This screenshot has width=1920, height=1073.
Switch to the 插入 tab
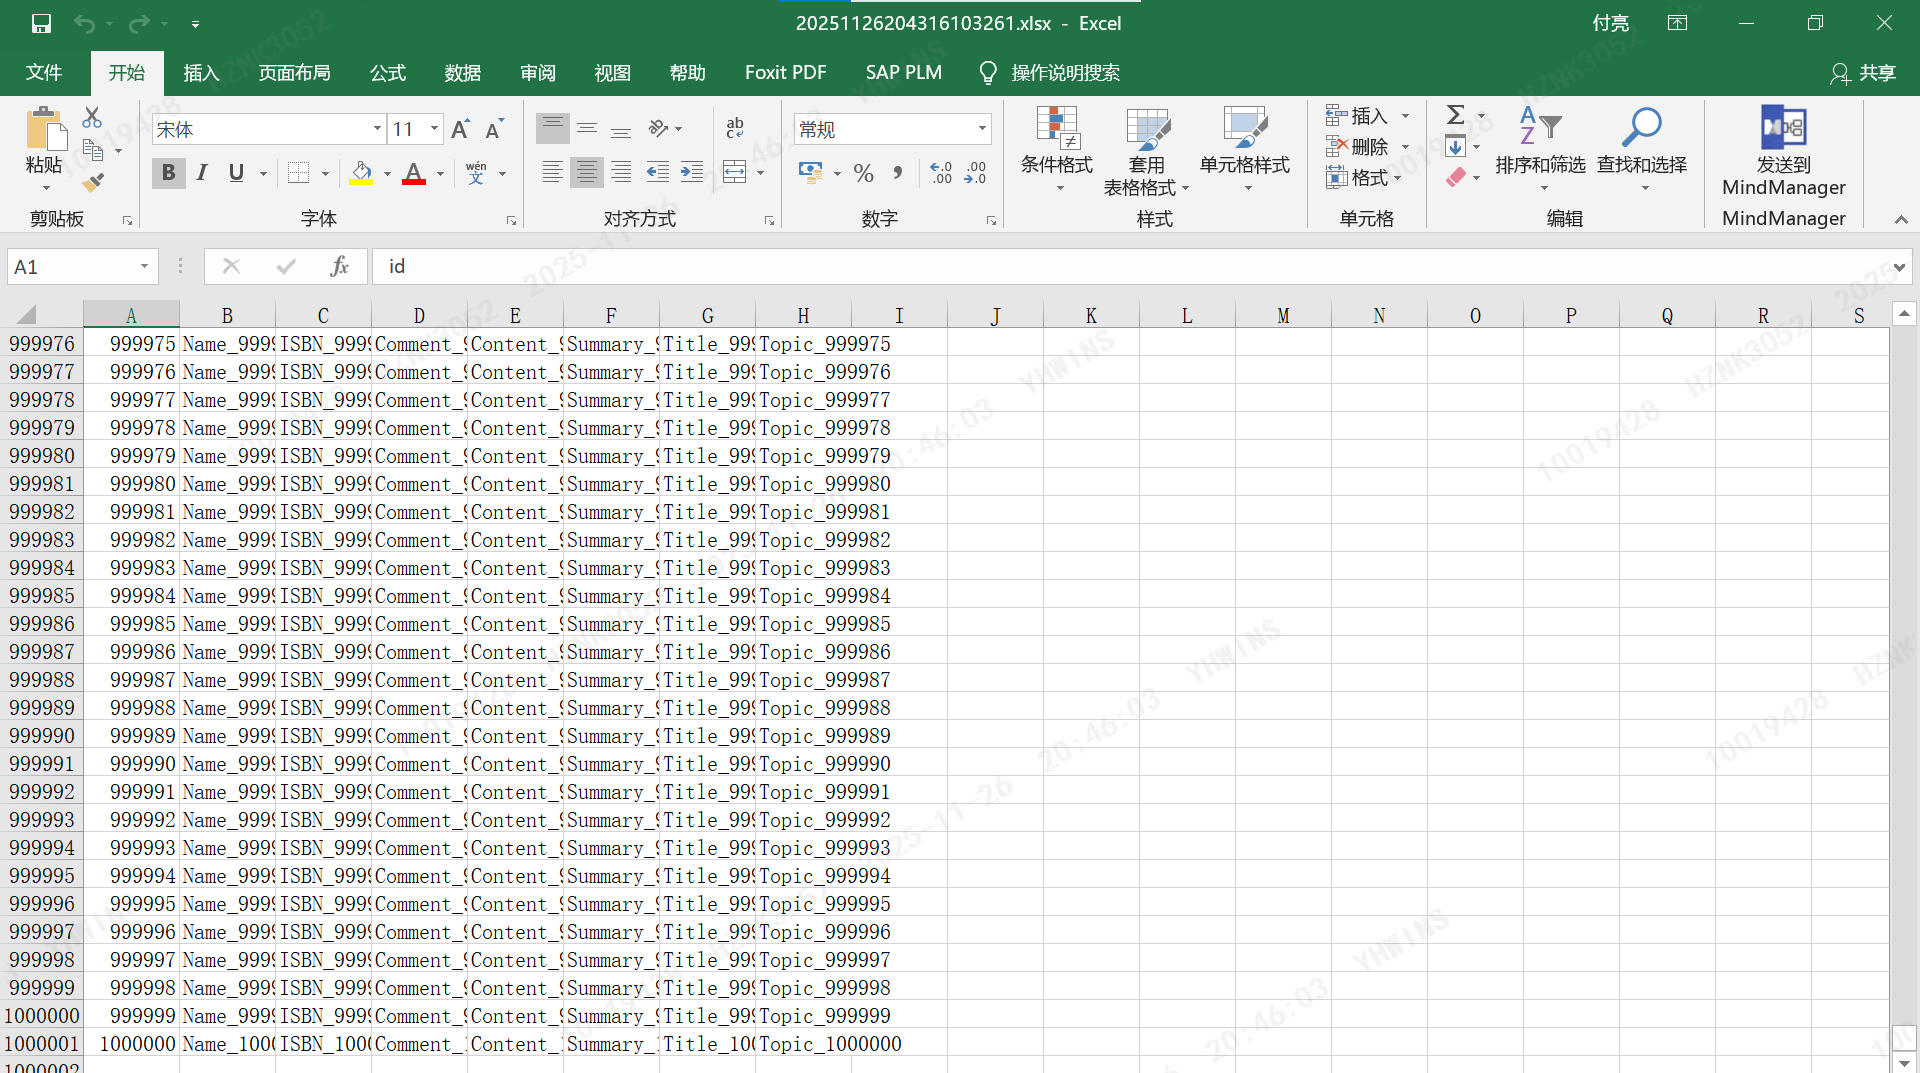[x=201, y=73]
